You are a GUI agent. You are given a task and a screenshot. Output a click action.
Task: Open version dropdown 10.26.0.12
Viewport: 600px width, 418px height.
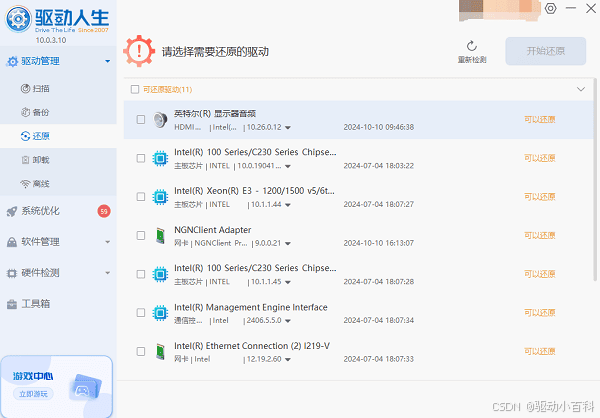(x=288, y=128)
